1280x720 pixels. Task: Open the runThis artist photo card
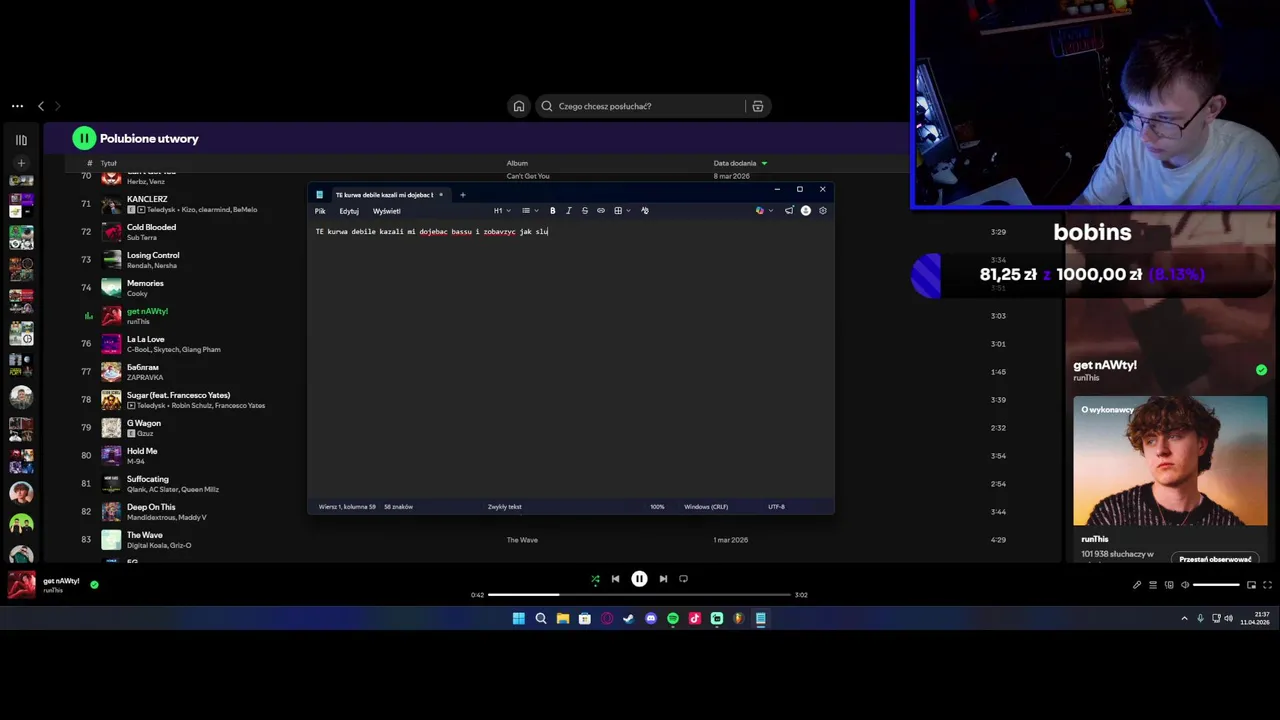[x=1170, y=461]
